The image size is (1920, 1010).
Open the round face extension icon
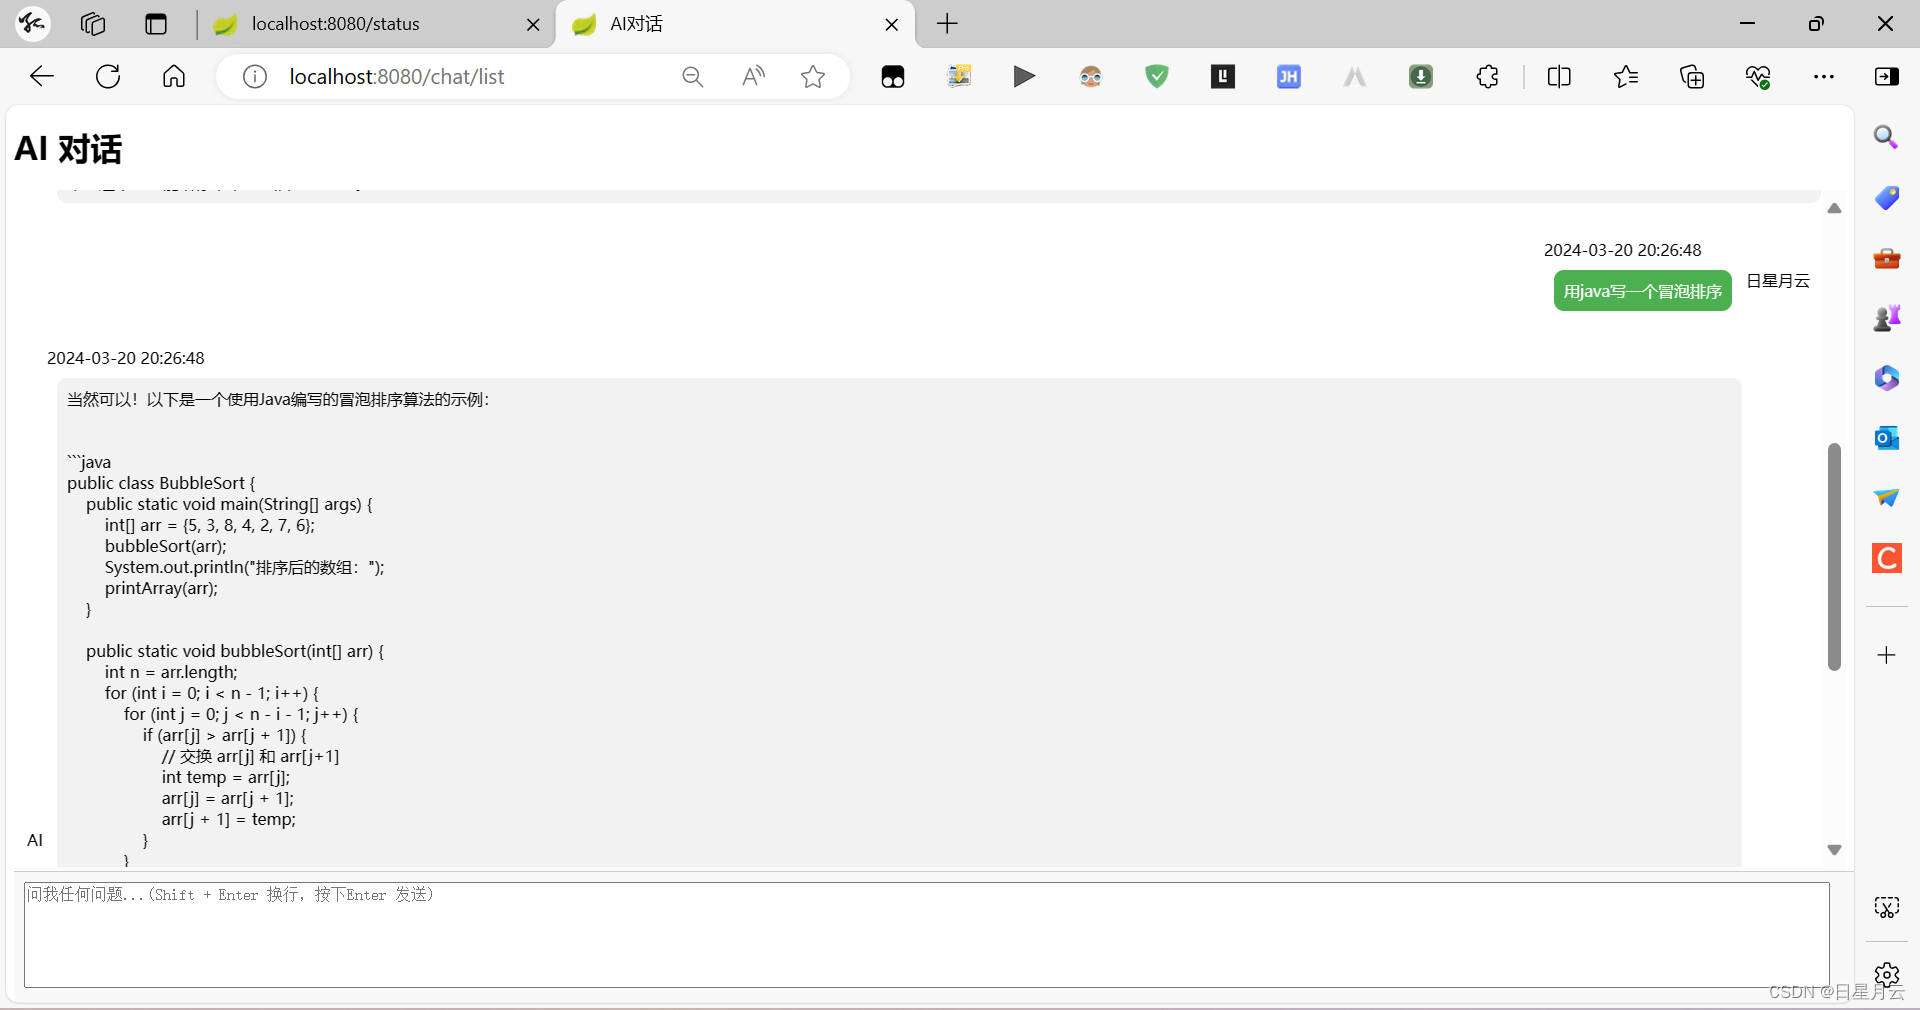pos(1091,77)
